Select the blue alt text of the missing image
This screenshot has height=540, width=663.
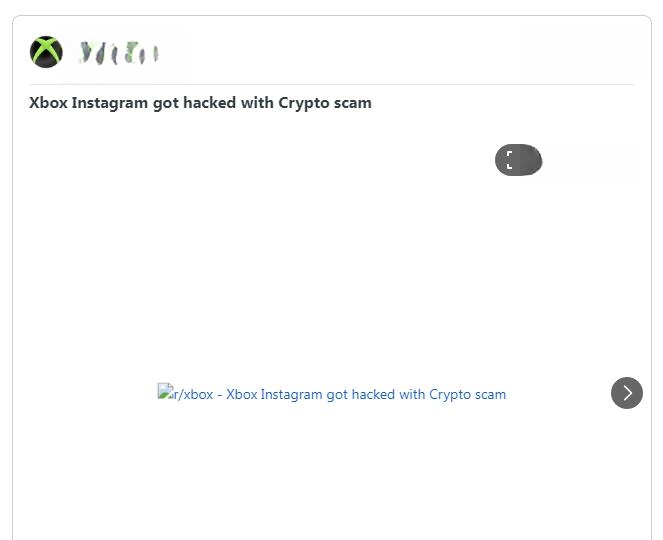340,394
